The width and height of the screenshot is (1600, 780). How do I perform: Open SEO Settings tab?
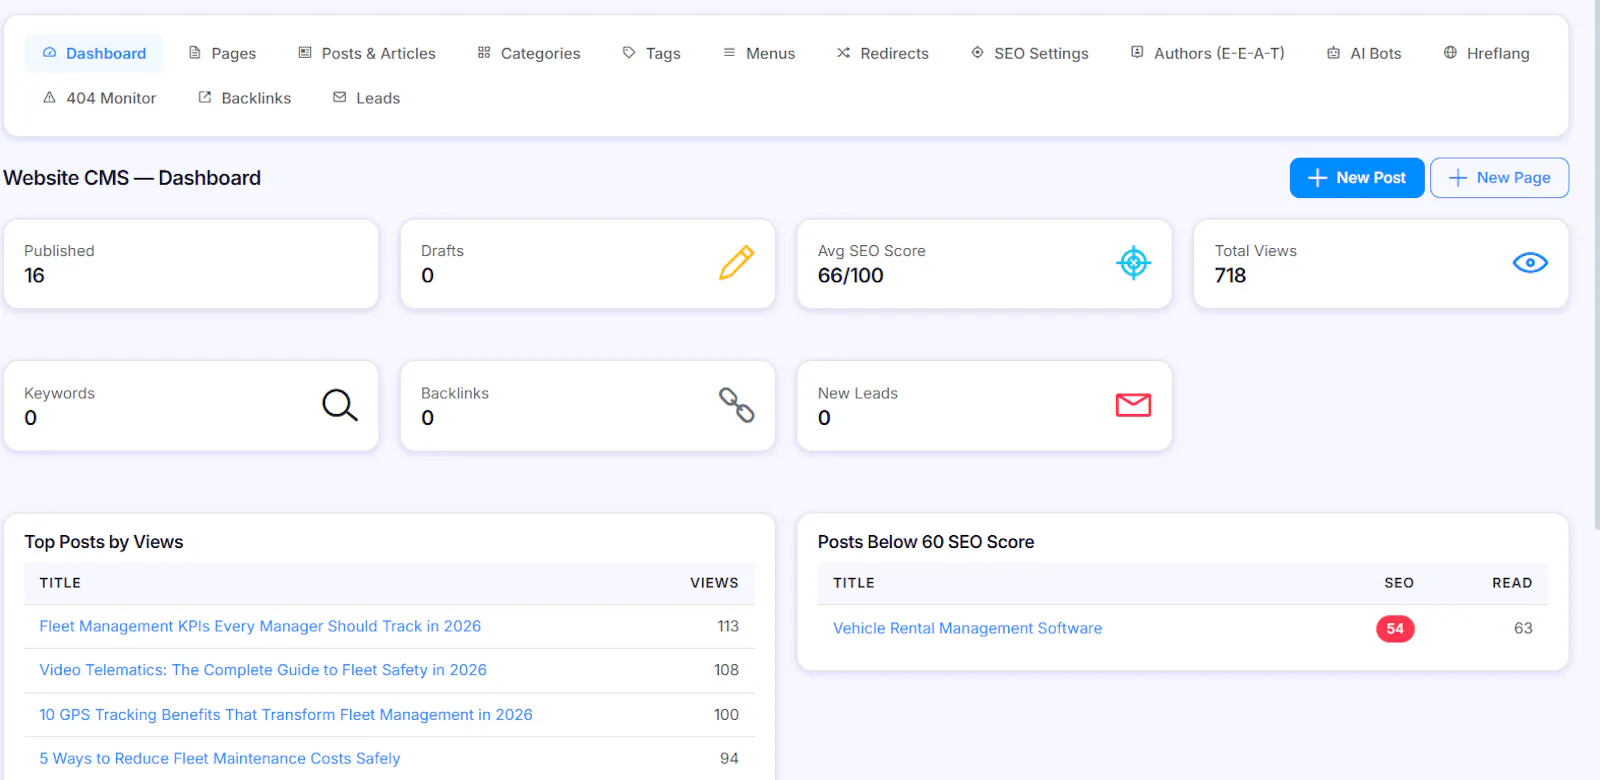pyautogui.click(x=1030, y=53)
